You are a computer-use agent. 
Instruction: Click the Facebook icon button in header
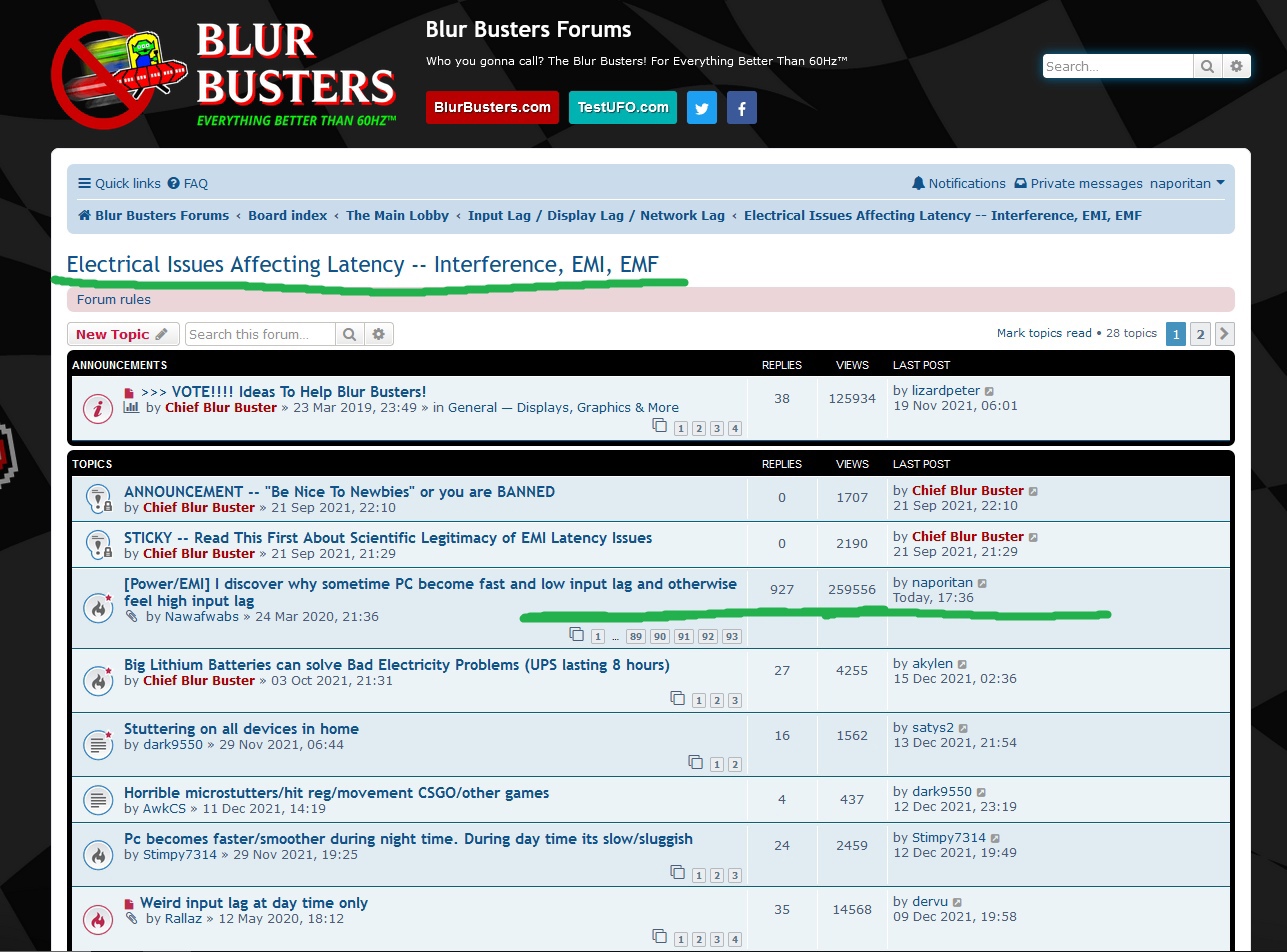point(741,108)
